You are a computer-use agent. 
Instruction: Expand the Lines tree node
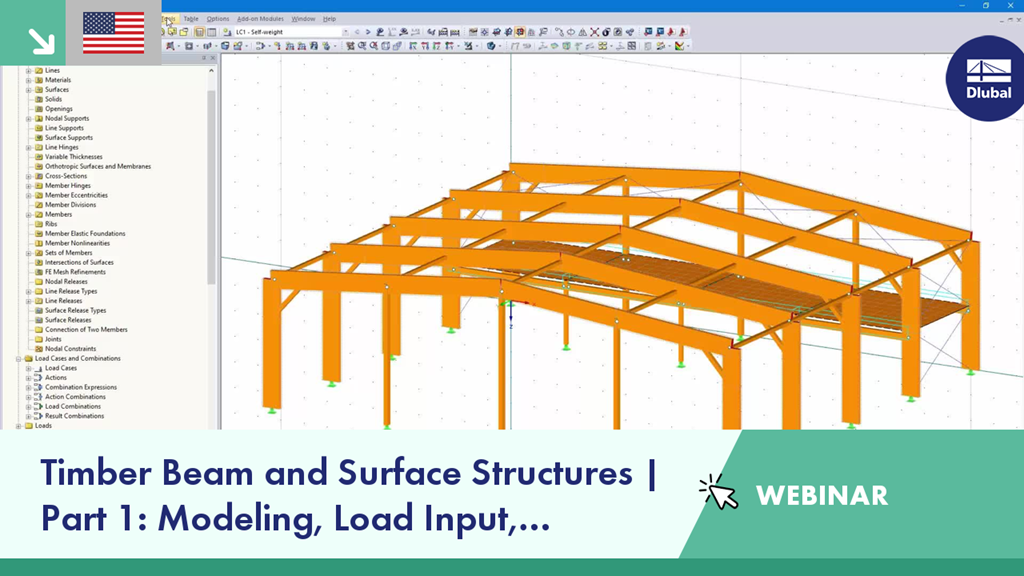pyautogui.click(x=28, y=71)
